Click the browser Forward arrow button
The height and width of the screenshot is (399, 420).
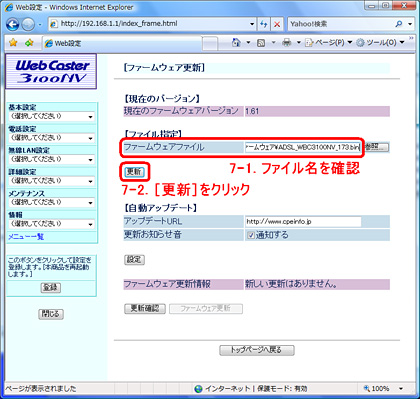coord(28,24)
